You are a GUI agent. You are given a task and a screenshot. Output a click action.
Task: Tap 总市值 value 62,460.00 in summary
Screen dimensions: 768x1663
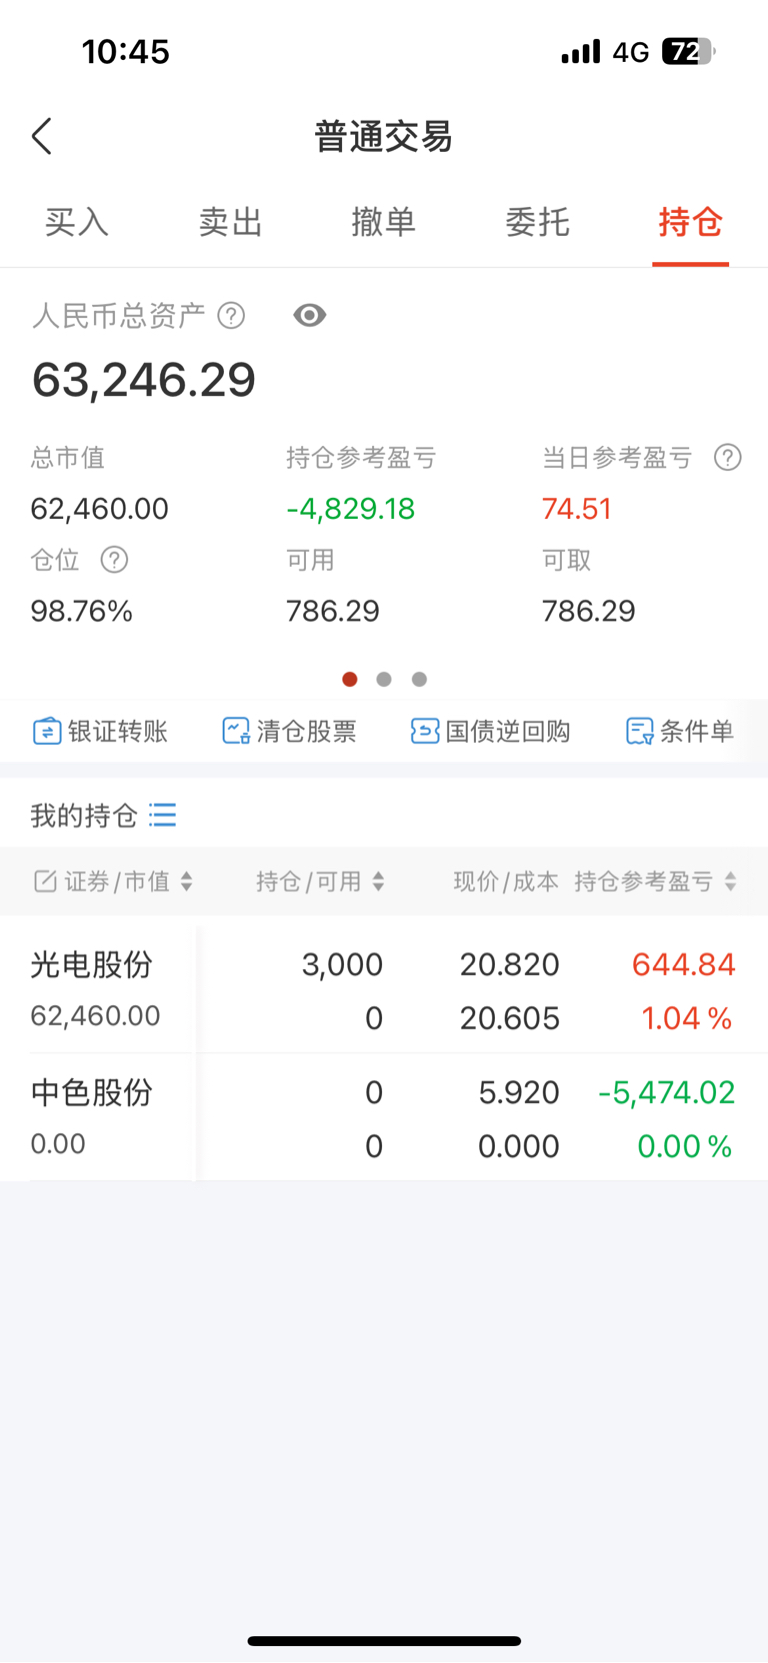(x=100, y=509)
